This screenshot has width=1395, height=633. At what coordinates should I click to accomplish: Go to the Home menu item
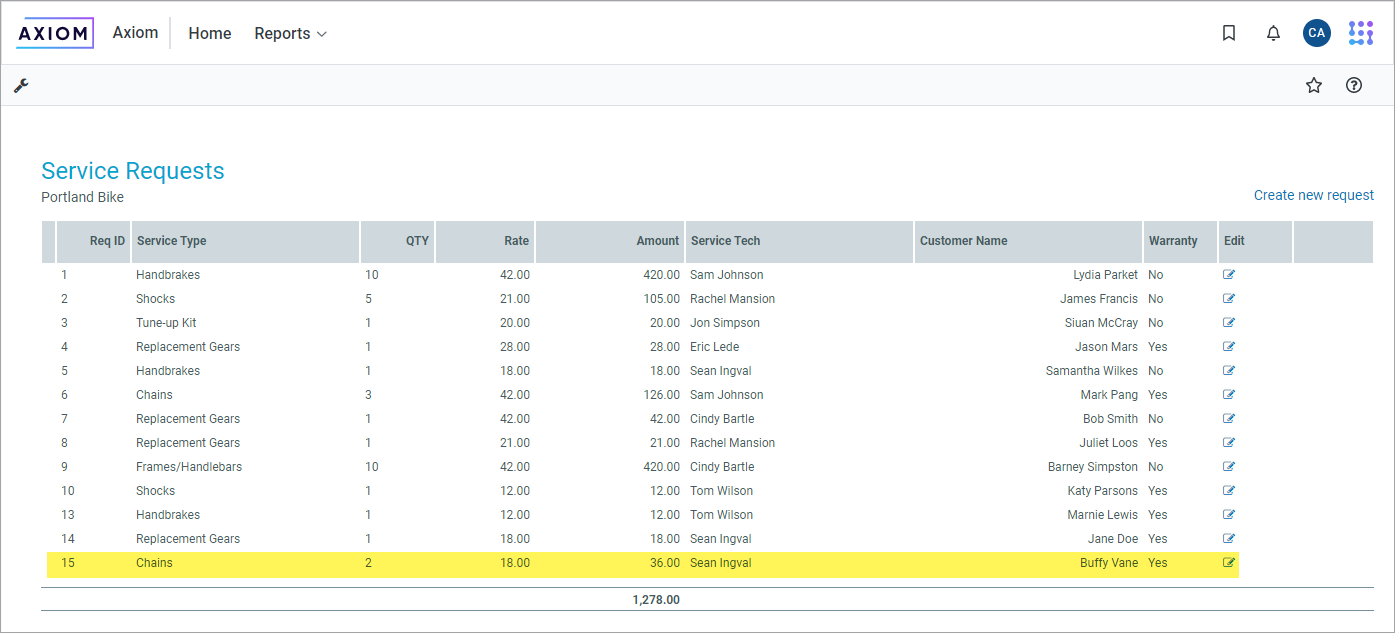click(x=210, y=34)
